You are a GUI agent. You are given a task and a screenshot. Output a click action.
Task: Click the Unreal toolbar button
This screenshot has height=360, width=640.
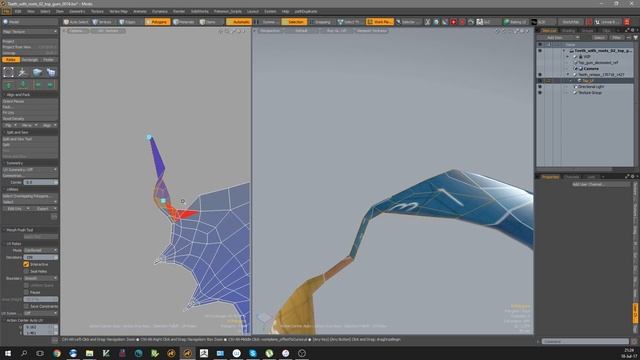(607, 22)
